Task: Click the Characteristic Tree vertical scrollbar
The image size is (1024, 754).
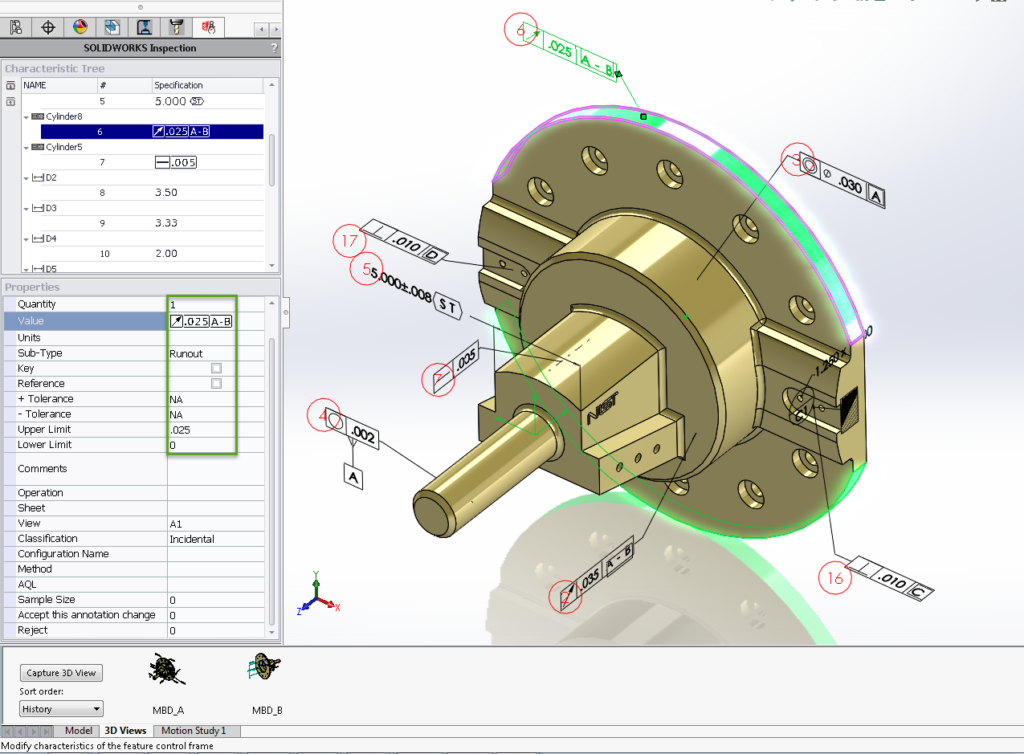Action: pyautogui.click(x=273, y=158)
